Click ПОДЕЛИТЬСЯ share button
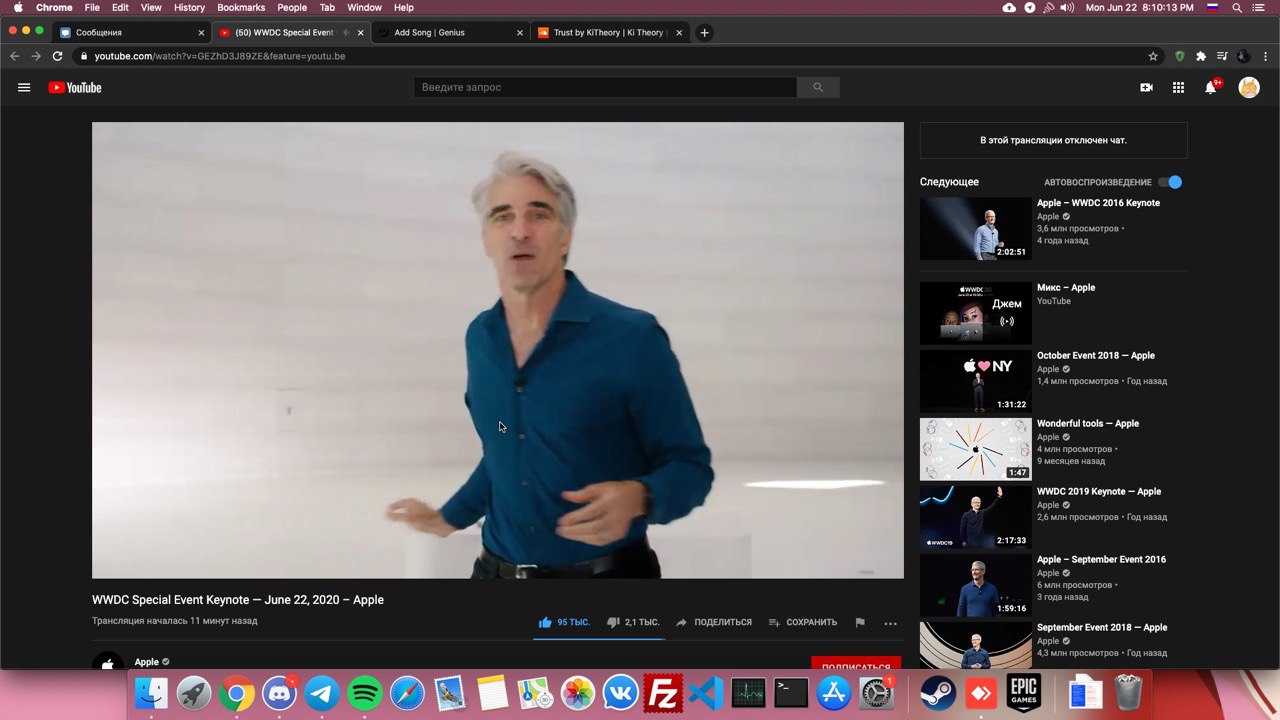Screen dimensions: 1280x720 [714, 622]
